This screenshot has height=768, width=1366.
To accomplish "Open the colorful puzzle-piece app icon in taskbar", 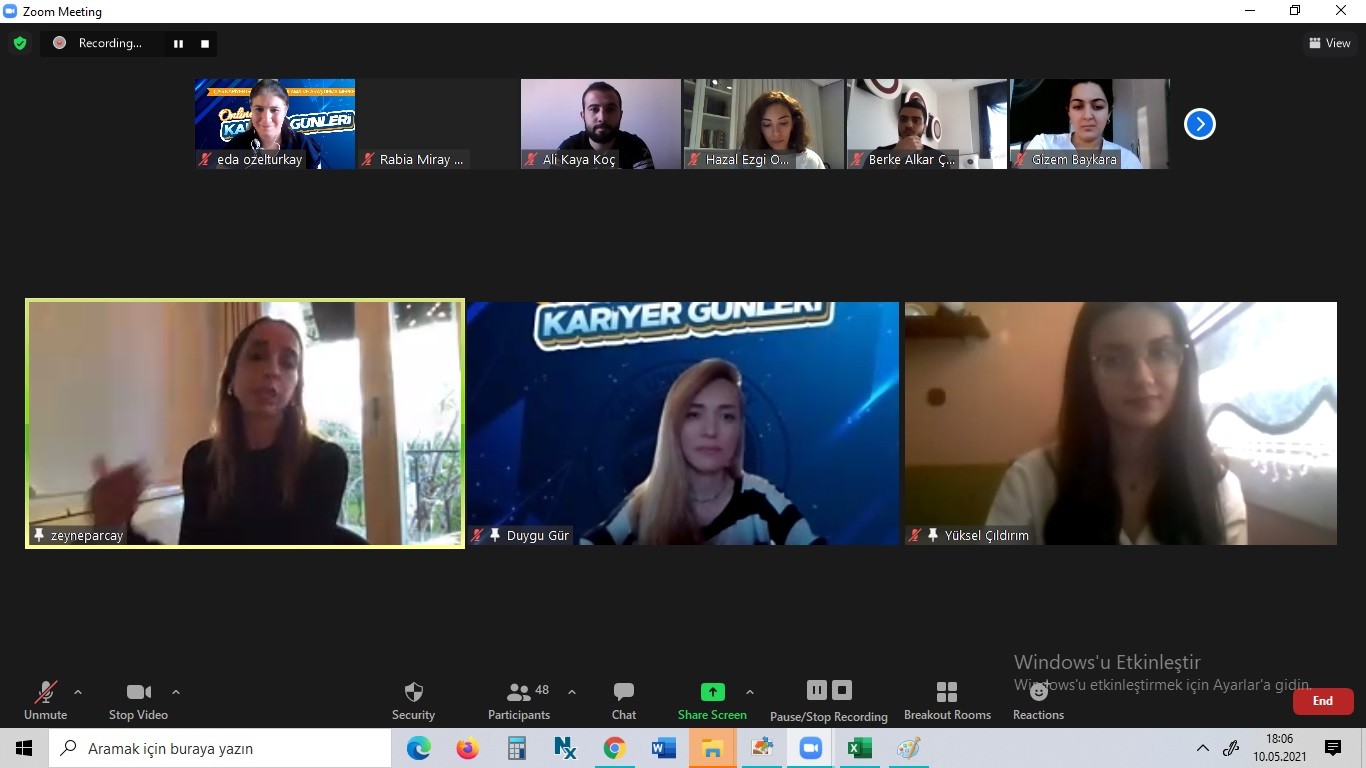I will pos(762,748).
